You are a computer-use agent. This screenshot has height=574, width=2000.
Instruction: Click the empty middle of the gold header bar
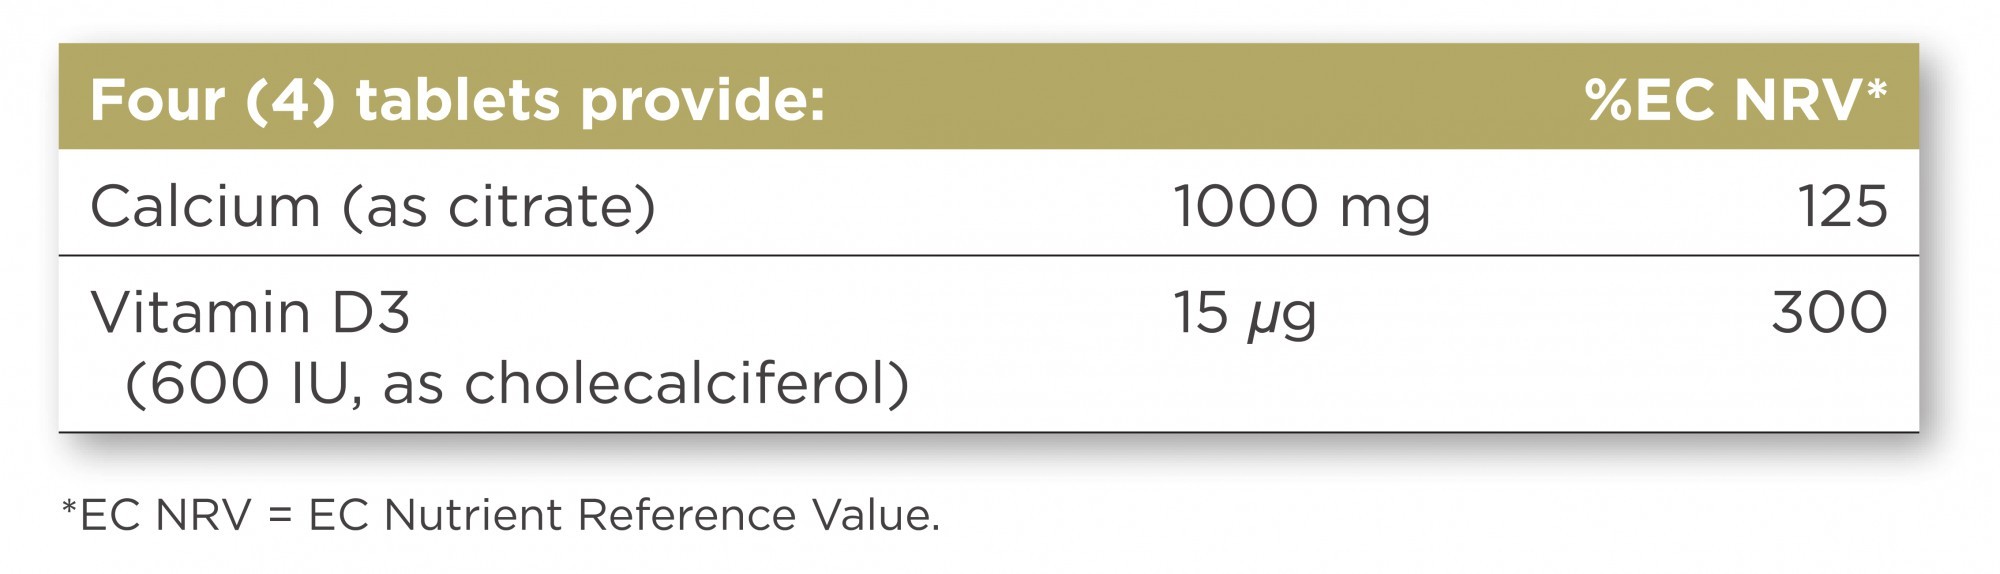pos(1200,101)
